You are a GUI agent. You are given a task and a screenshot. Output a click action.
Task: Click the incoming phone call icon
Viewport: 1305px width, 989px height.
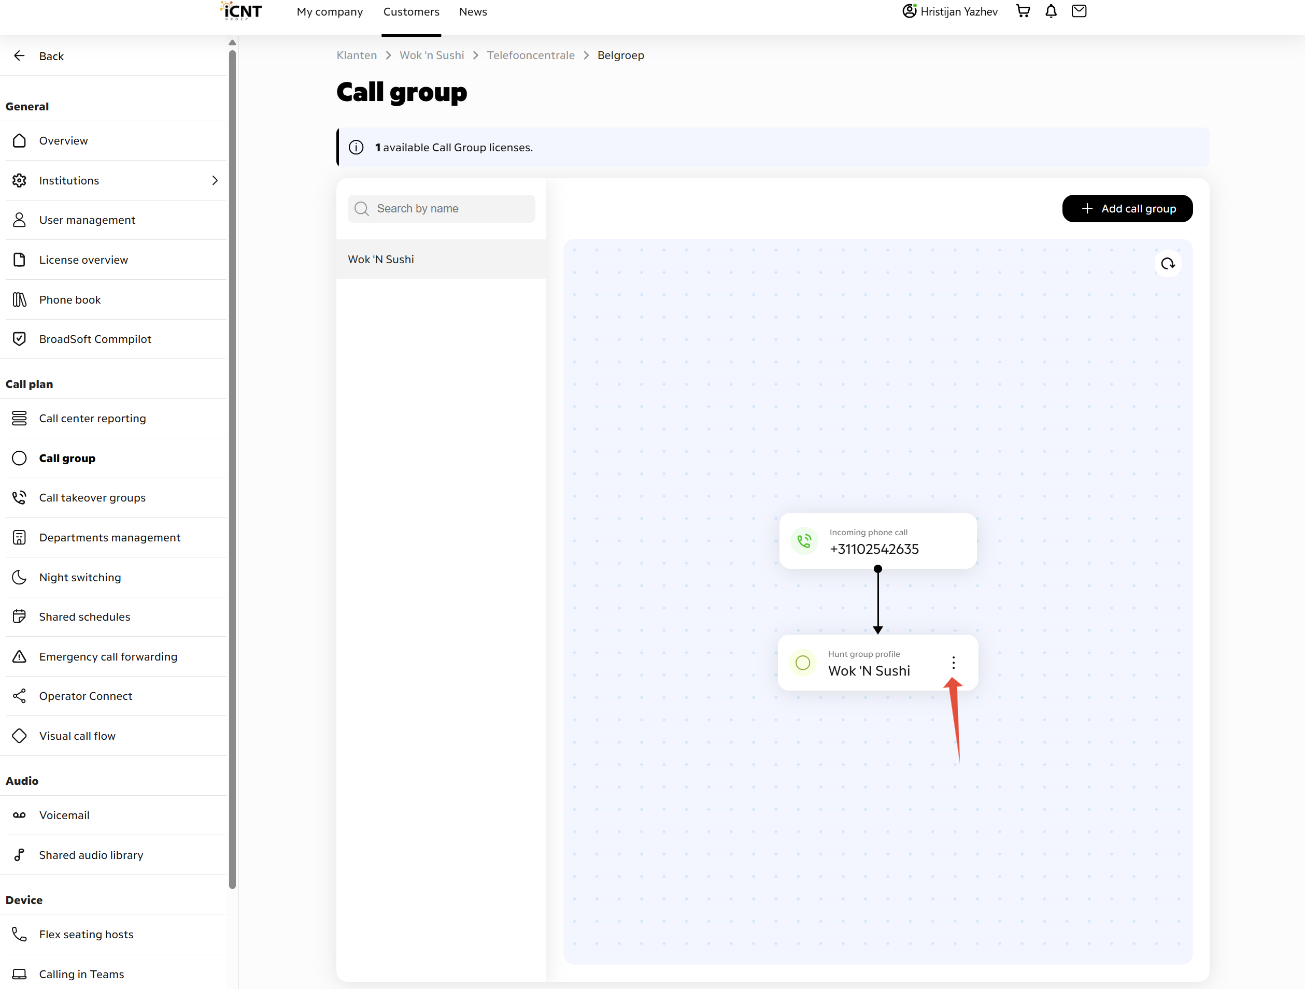click(x=804, y=541)
